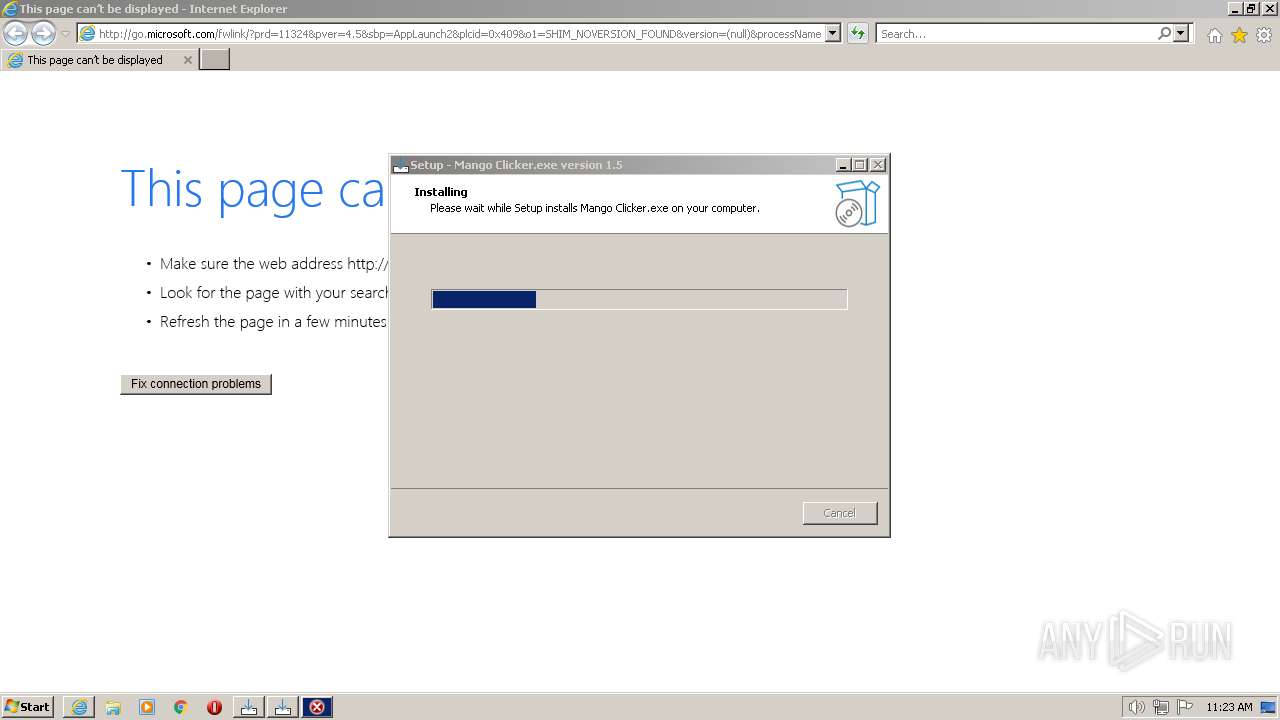Click the Fix connection problems button

pos(196,384)
